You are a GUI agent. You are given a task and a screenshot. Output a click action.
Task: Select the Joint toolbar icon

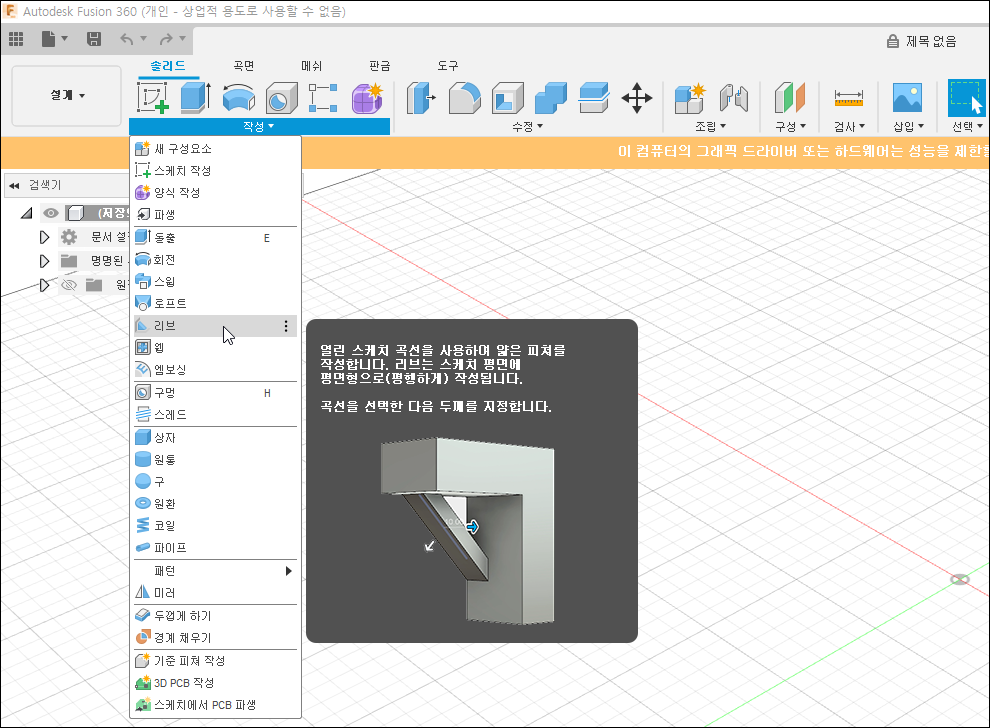[x=733, y=98]
